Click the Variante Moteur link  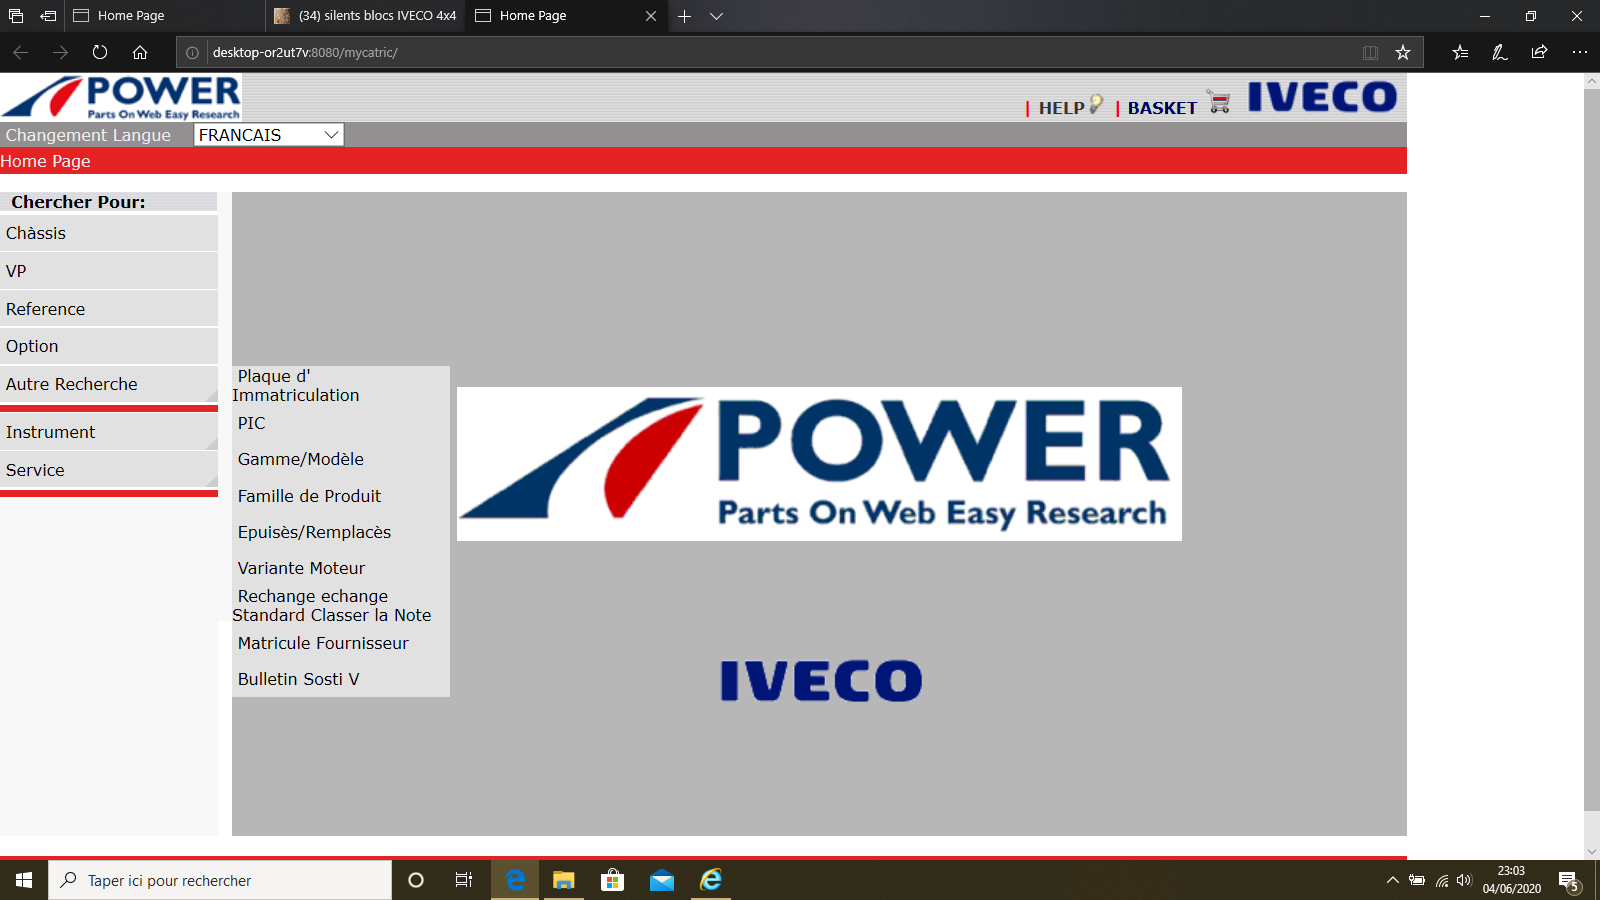[301, 569]
